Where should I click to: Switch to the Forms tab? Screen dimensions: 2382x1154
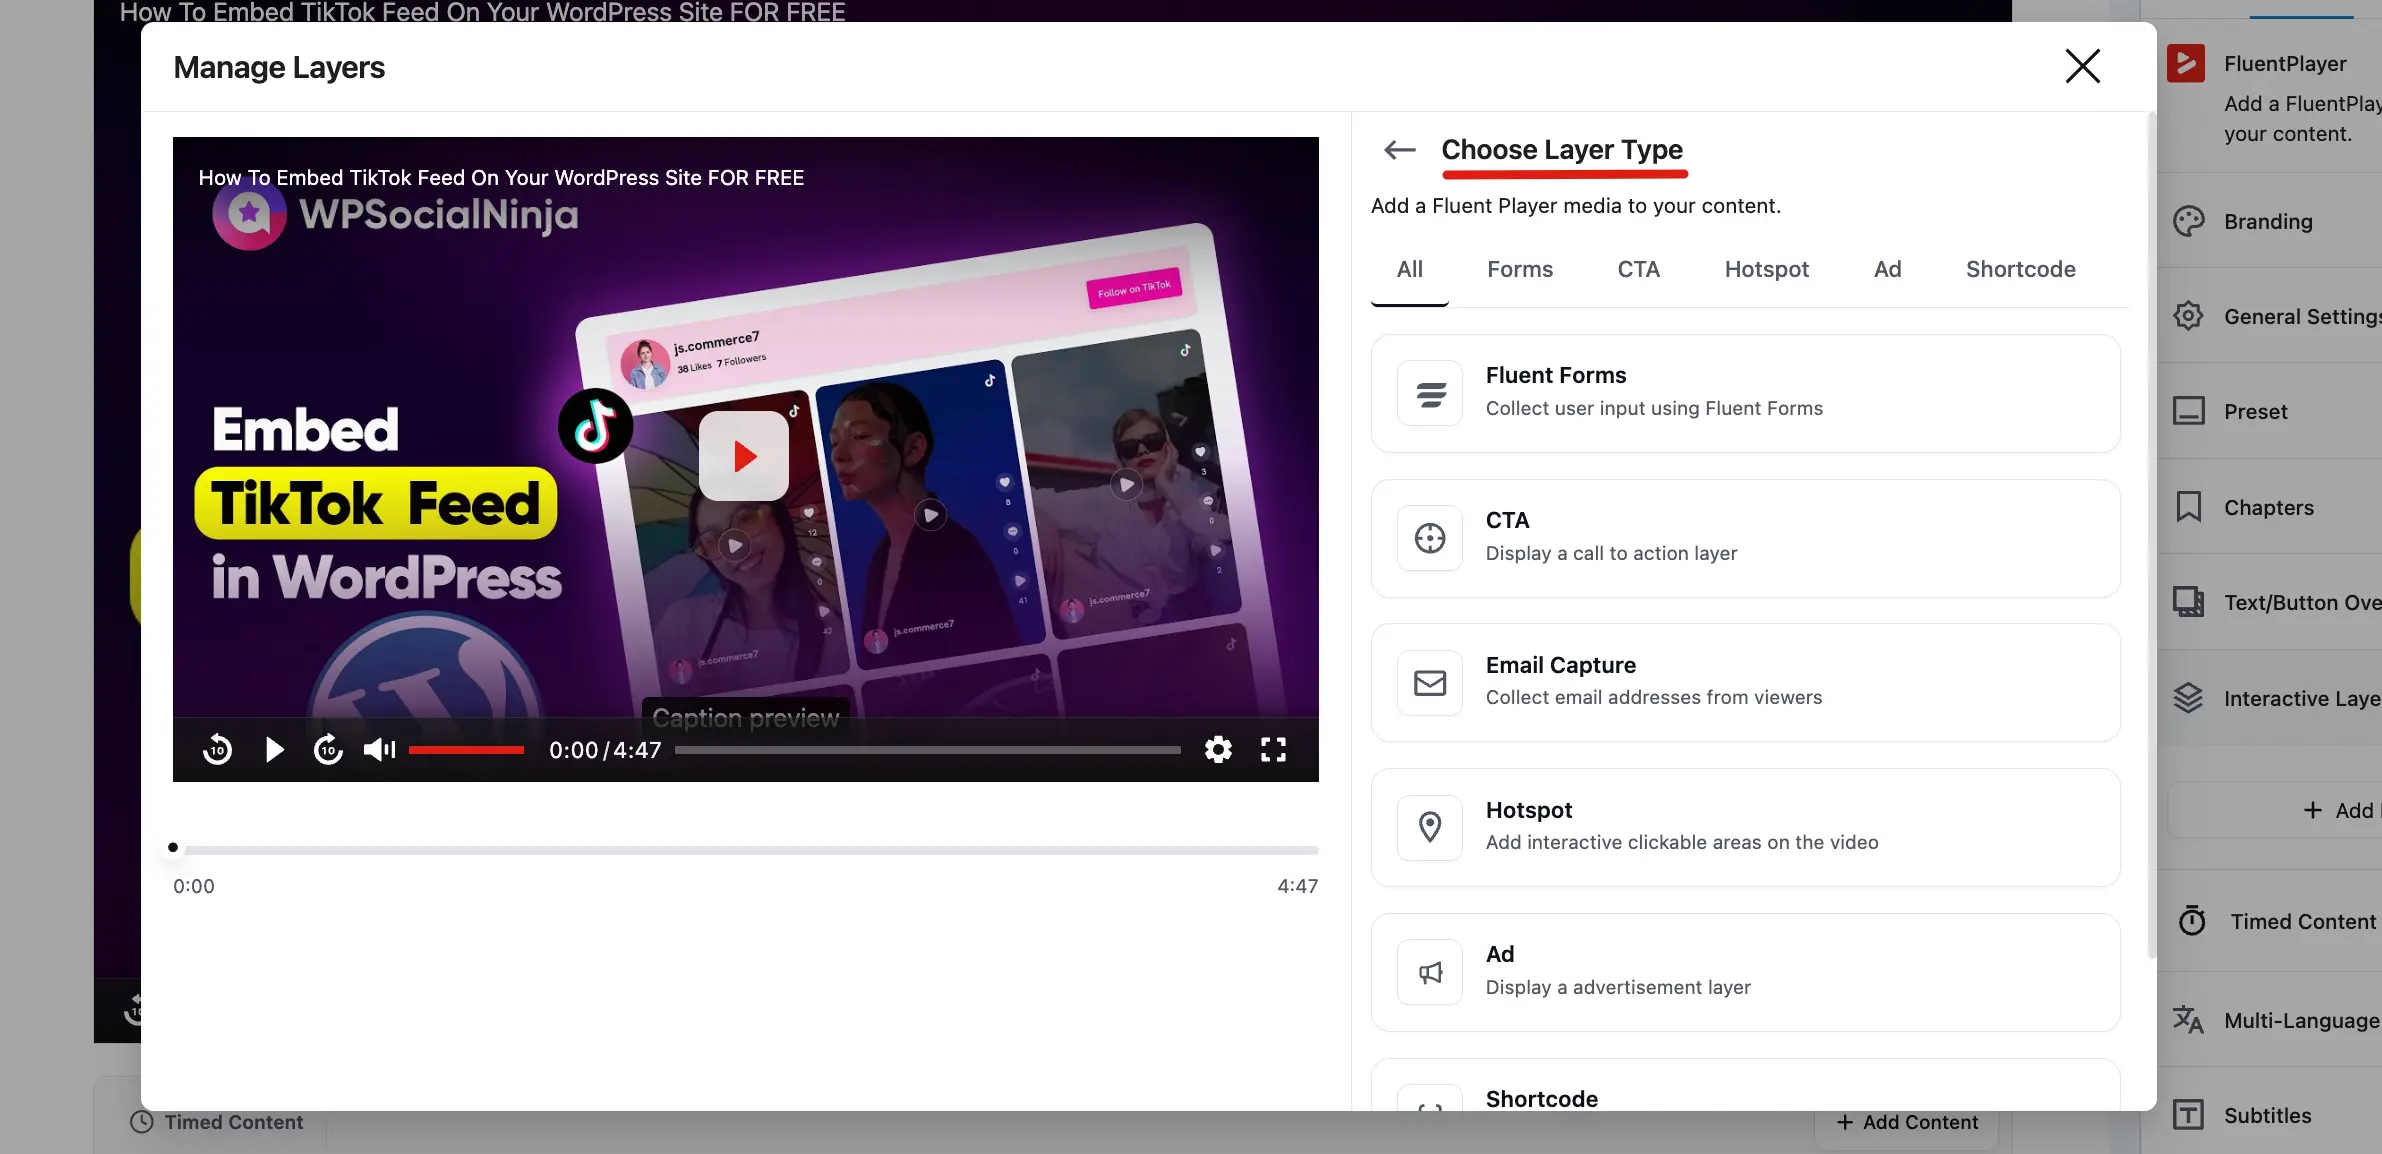tap(1520, 269)
